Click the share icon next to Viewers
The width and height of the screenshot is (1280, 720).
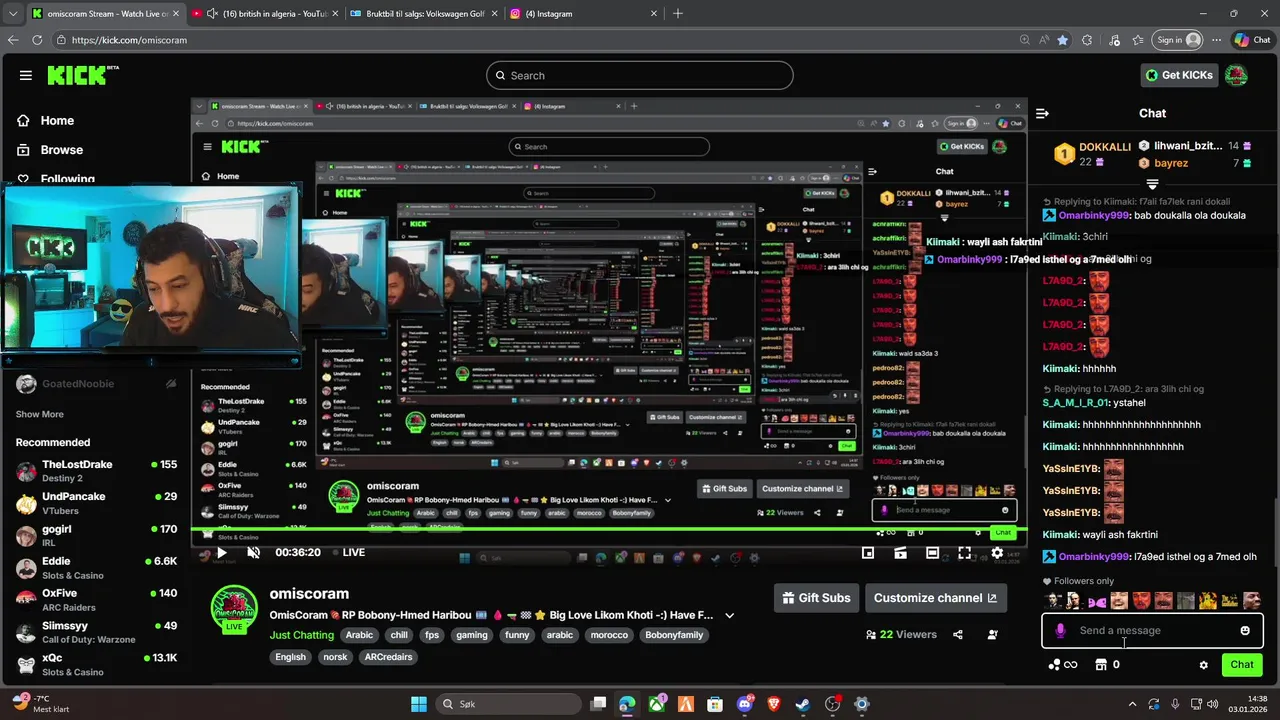(x=958, y=634)
